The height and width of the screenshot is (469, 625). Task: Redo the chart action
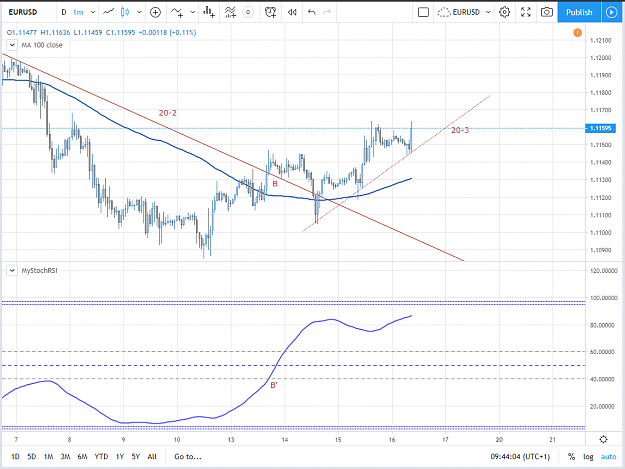(x=327, y=12)
